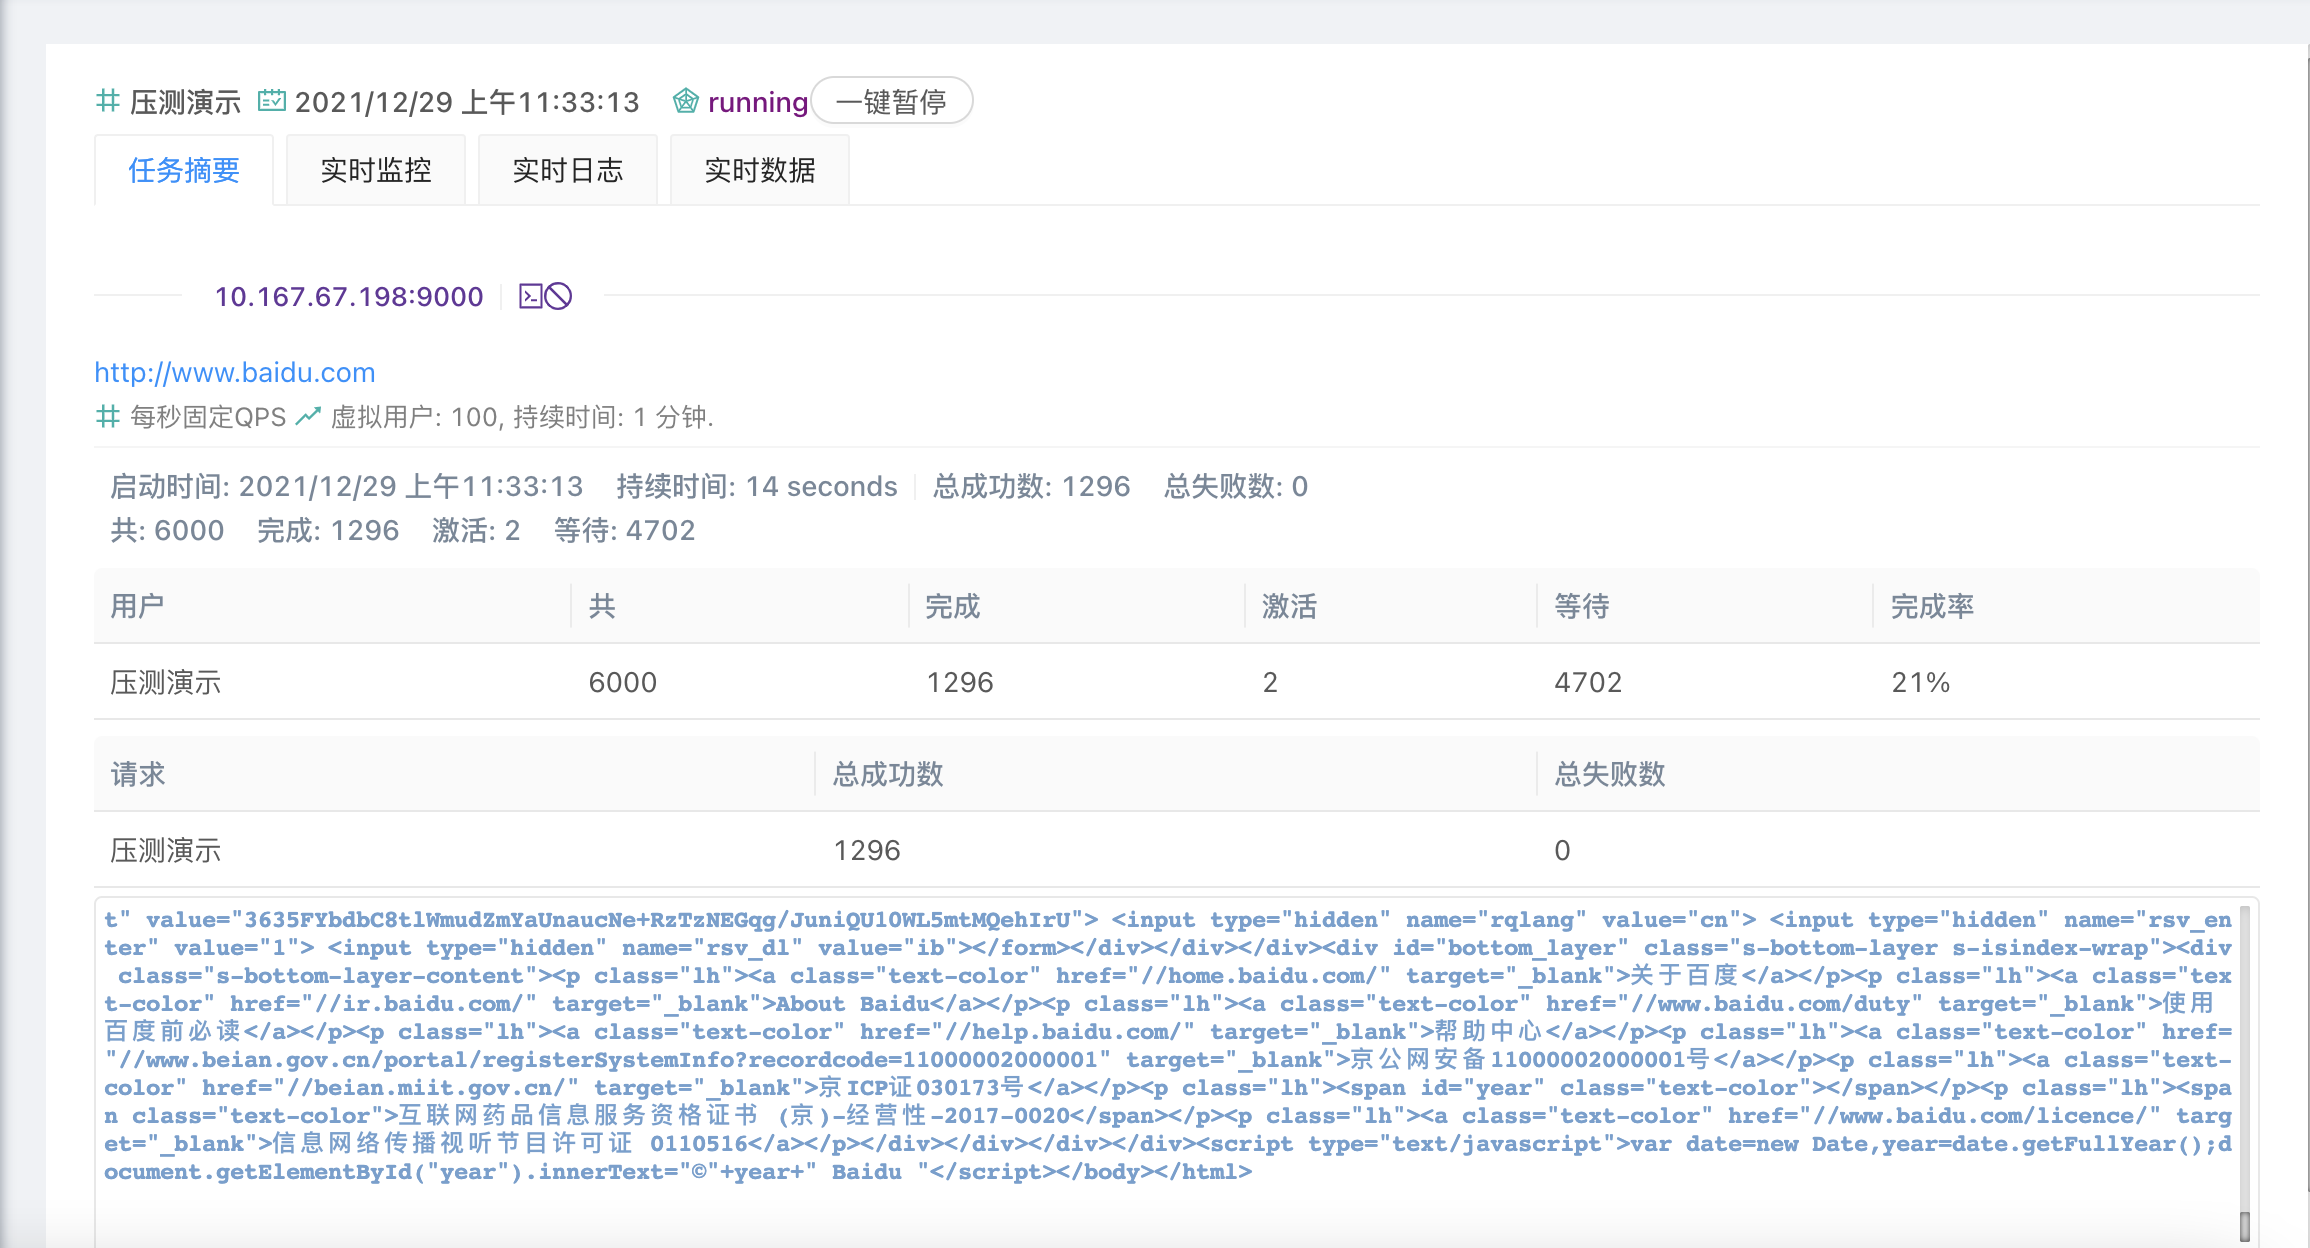The image size is (2310, 1248).
Task: Switch to the 任务摘要 tab
Action: pyautogui.click(x=184, y=170)
